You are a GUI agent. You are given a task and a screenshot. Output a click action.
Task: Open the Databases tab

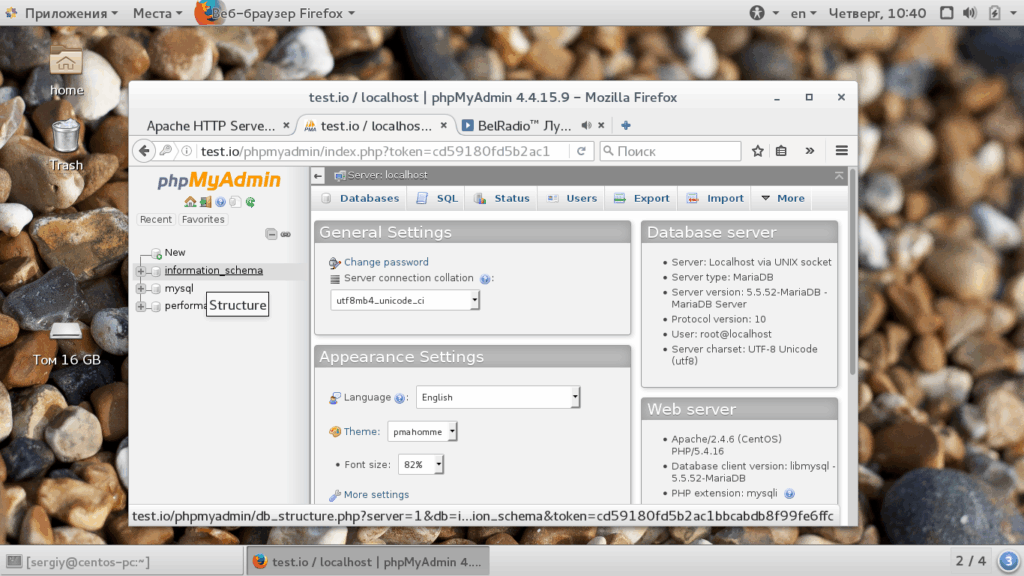(x=360, y=198)
